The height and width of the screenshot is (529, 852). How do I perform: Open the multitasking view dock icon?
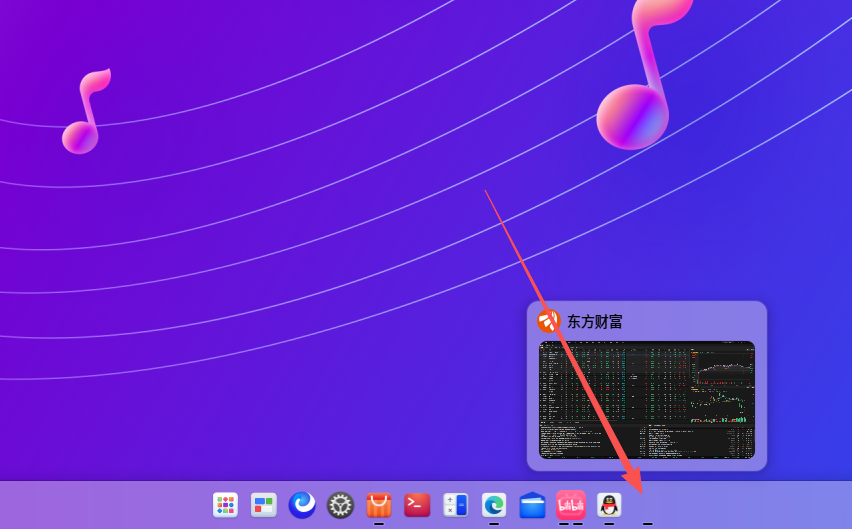pos(264,505)
